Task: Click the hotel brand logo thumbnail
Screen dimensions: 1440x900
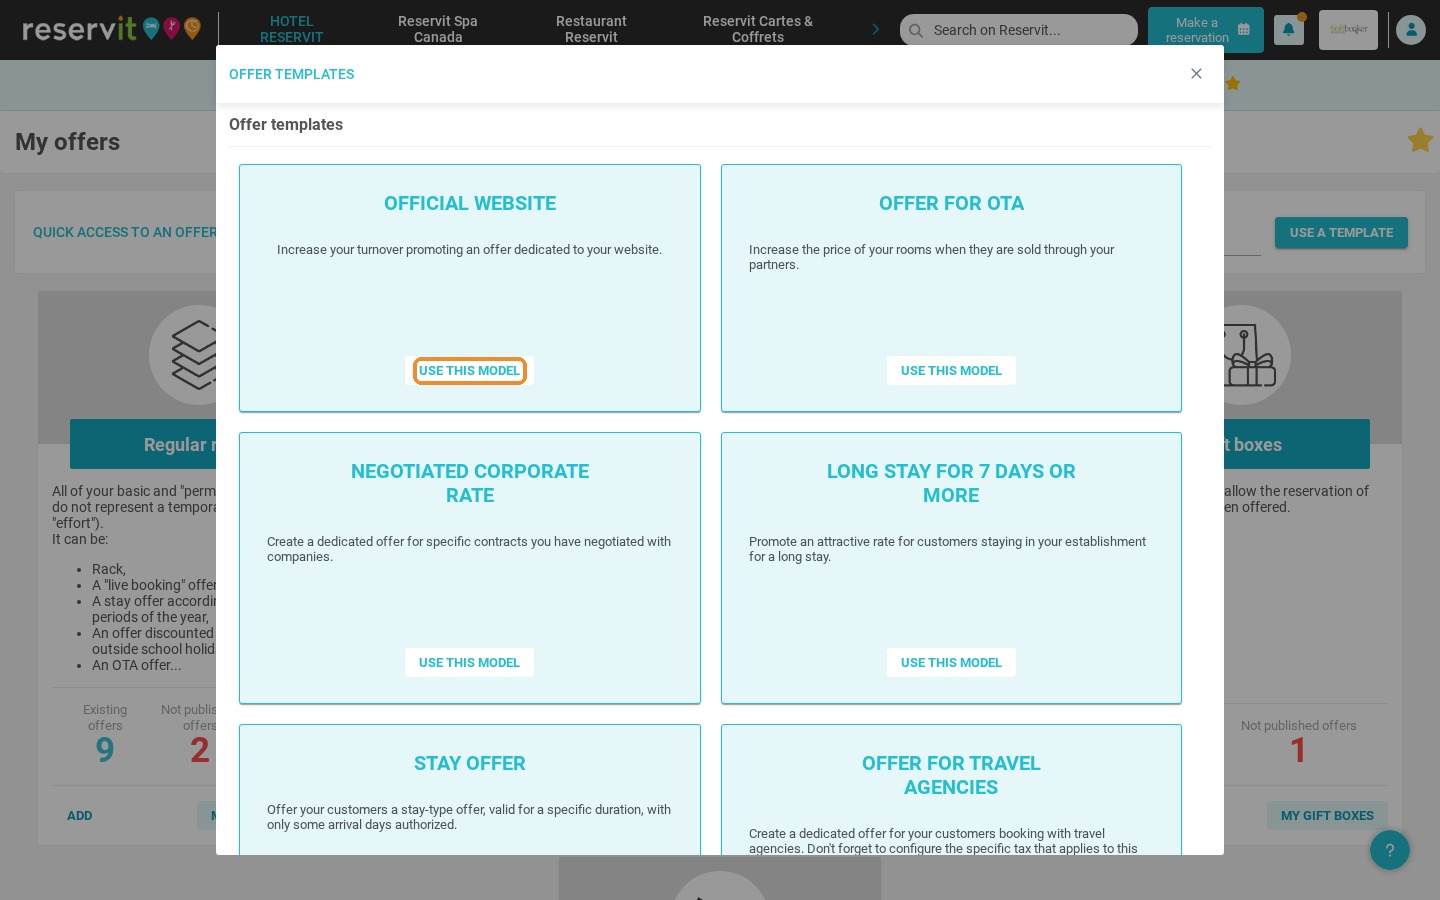Action: pyautogui.click(x=1348, y=30)
